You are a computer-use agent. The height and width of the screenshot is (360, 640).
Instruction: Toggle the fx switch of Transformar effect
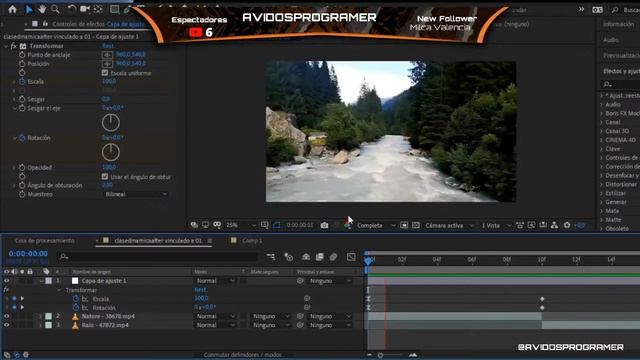[13, 46]
